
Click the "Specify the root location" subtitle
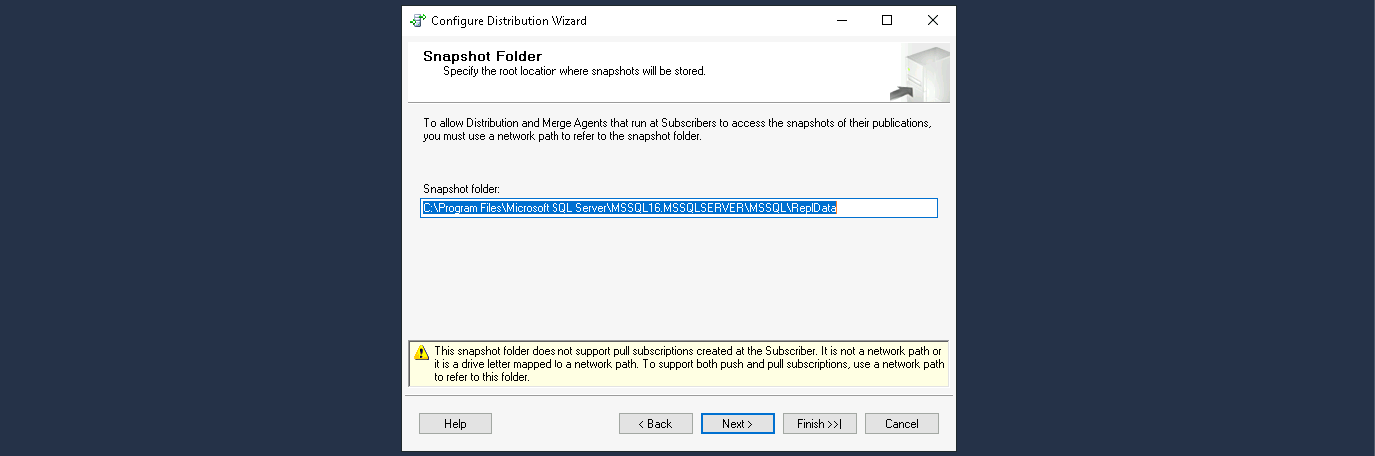pos(574,71)
